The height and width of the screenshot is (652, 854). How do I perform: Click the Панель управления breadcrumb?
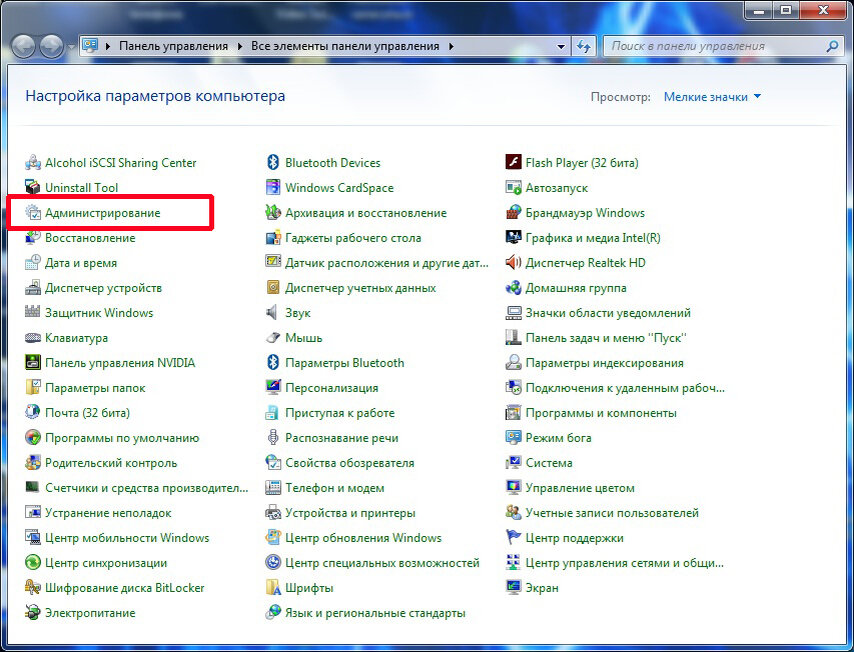click(174, 46)
